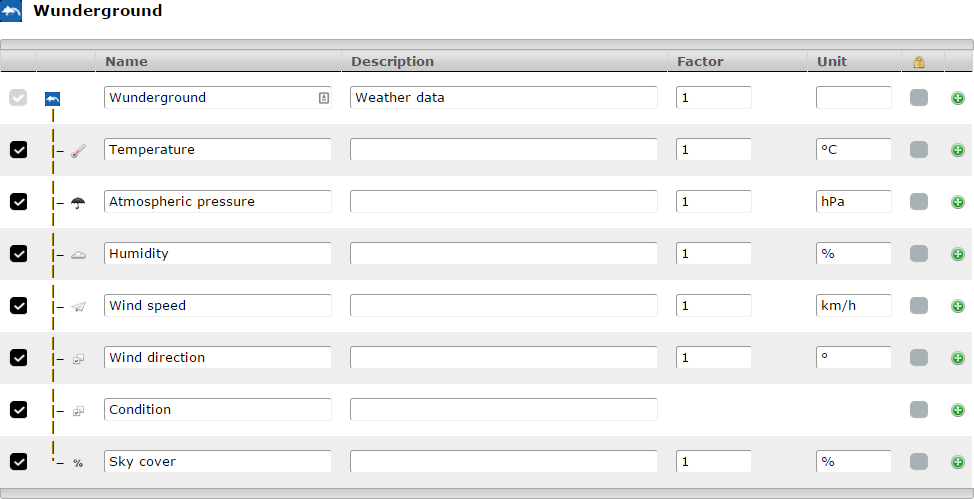Click the contact card icon inside Wunderground name field

(324, 98)
